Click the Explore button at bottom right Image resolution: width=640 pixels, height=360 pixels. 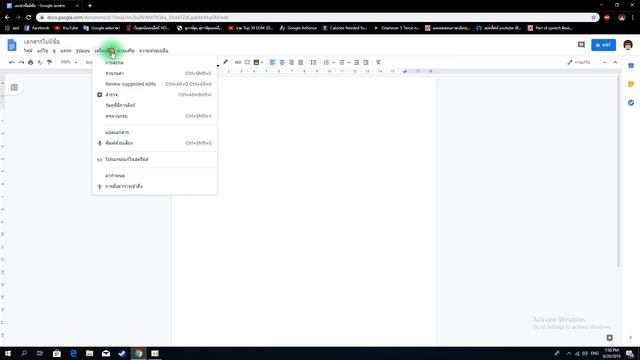(x=609, y=338)
